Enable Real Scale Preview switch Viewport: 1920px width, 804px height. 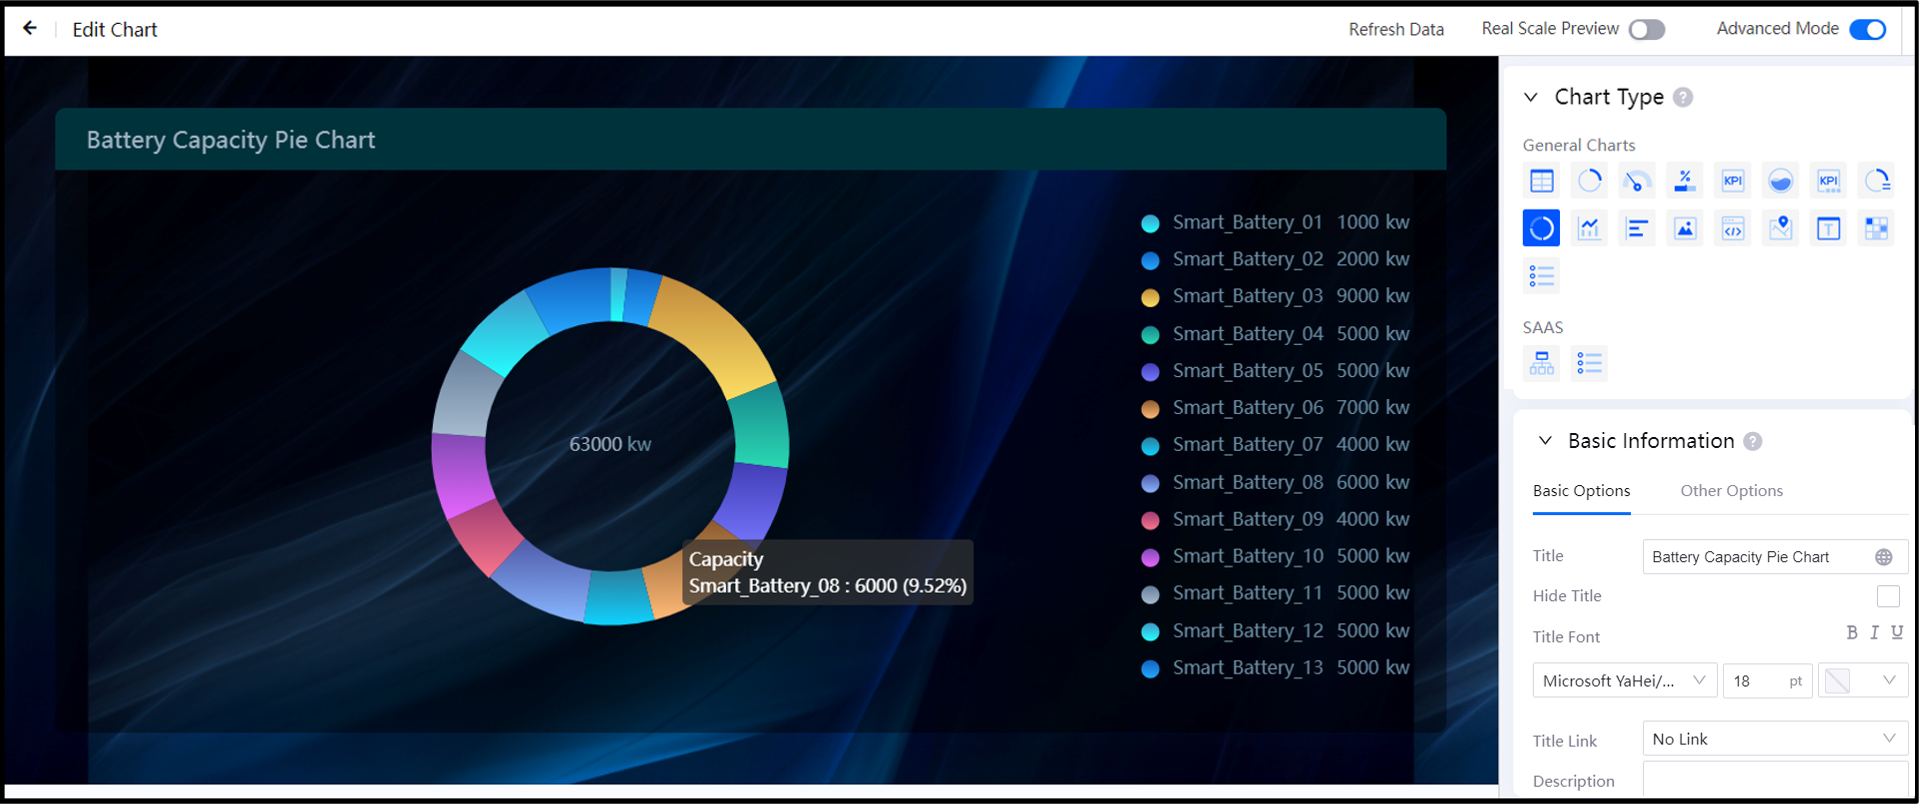[x=1647, y=30]
